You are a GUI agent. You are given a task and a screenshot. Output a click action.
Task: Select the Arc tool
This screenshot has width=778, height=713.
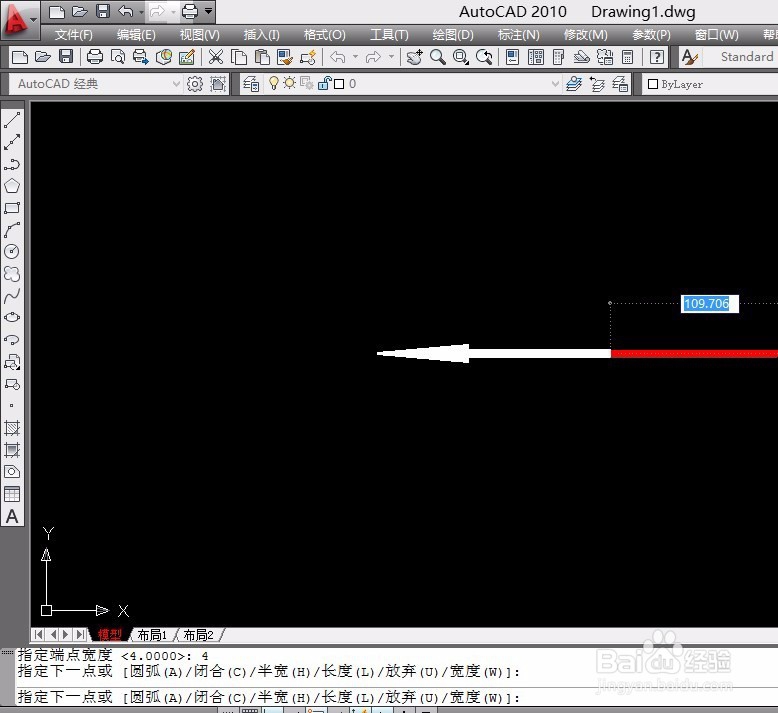12,230
